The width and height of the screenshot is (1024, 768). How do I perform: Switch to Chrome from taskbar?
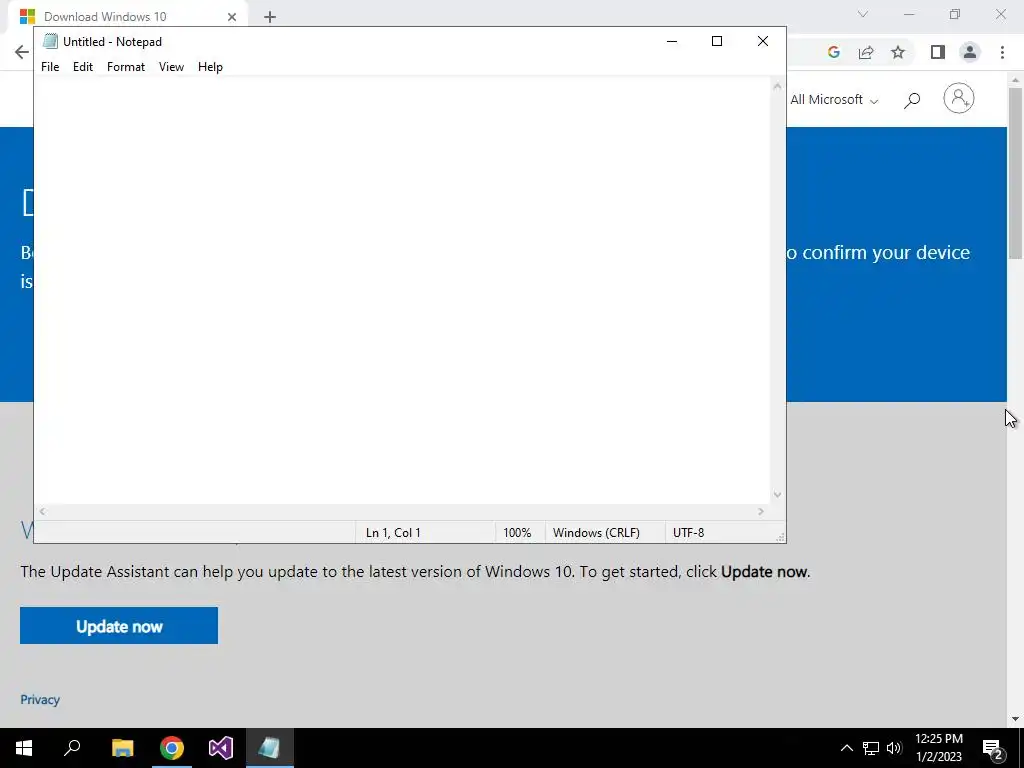[x=172, y=748]
